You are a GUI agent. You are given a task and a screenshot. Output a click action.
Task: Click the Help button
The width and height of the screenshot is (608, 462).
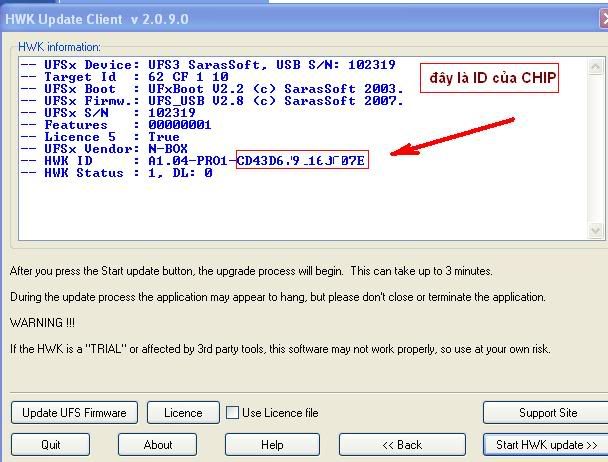[271, 445]
